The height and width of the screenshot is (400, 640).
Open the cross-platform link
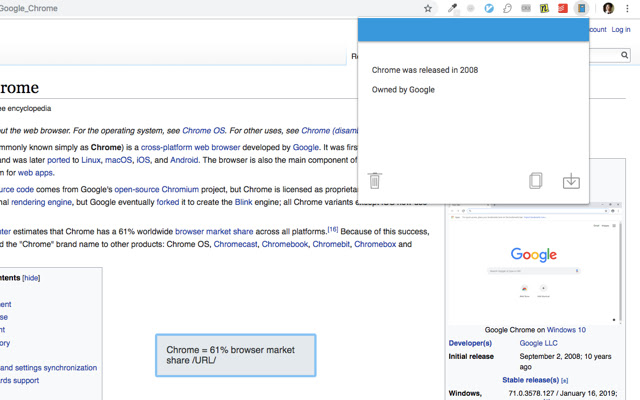tap(166, 147)
